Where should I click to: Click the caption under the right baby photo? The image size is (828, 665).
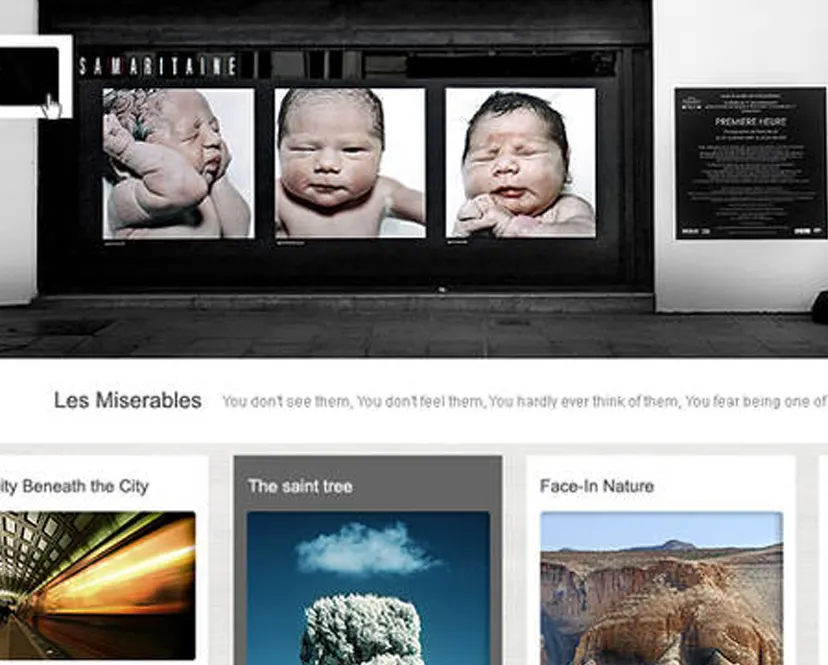tap(459, 242)
